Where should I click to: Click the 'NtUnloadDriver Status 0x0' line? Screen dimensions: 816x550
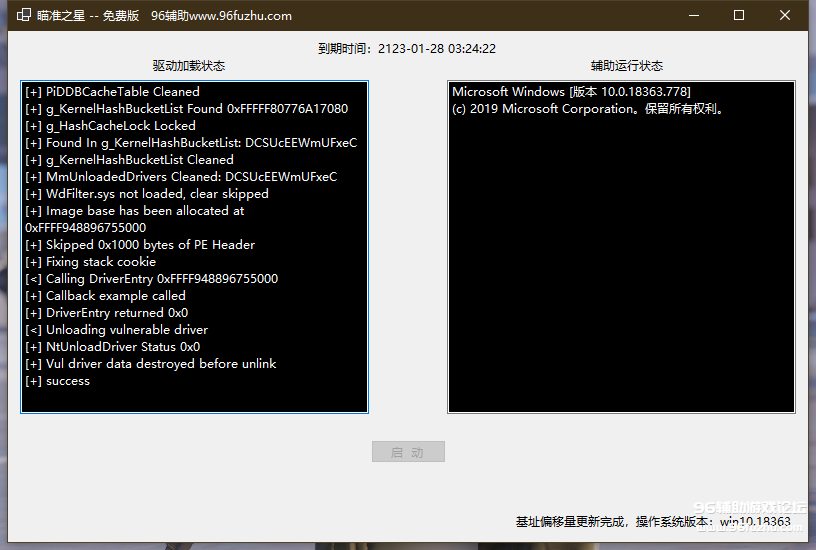(x=112, y=347)
